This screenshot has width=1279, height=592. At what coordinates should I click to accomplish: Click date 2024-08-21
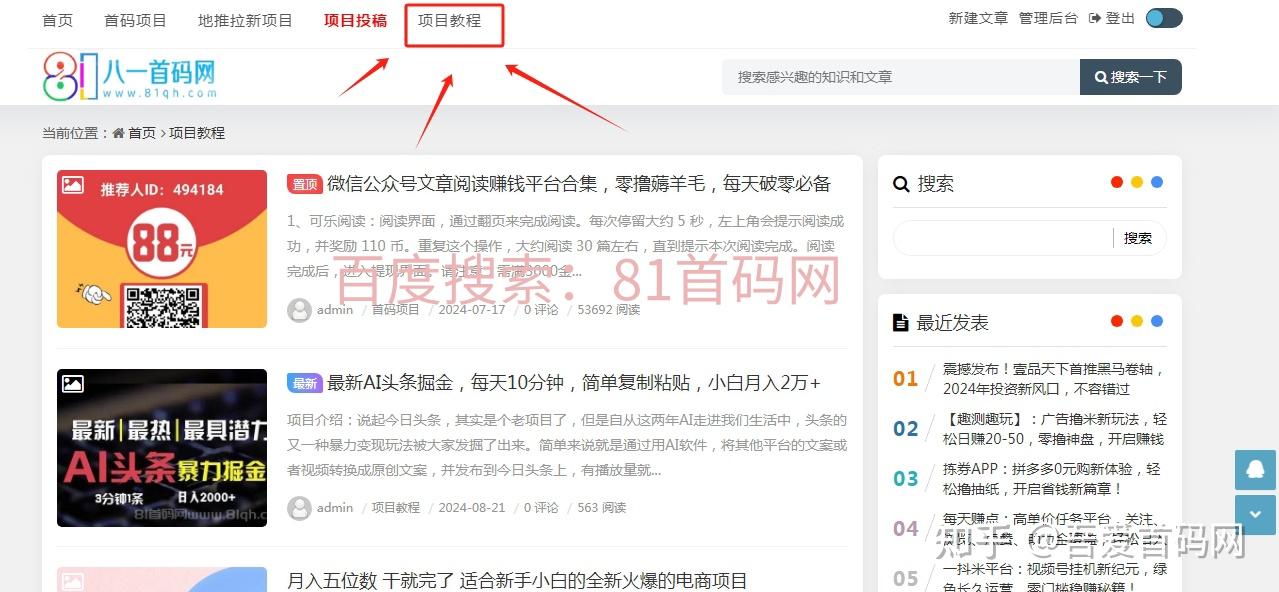[x=472, y=508]
